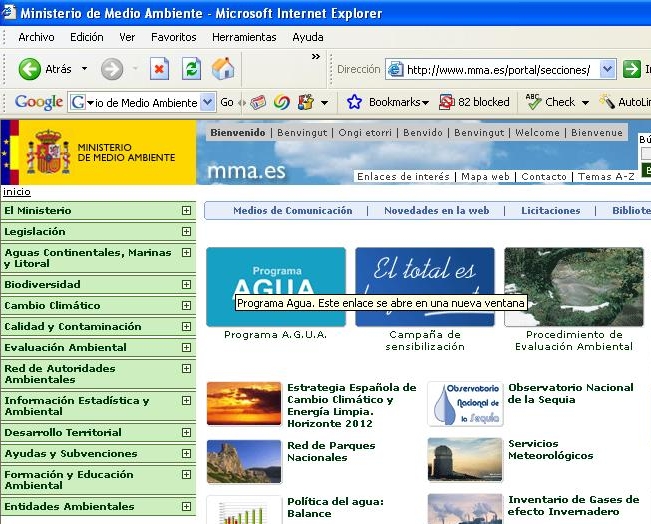Screen dimensions: 651x524
Task: Refresh the page with the green arrows icon
Action: coord(191,69)
